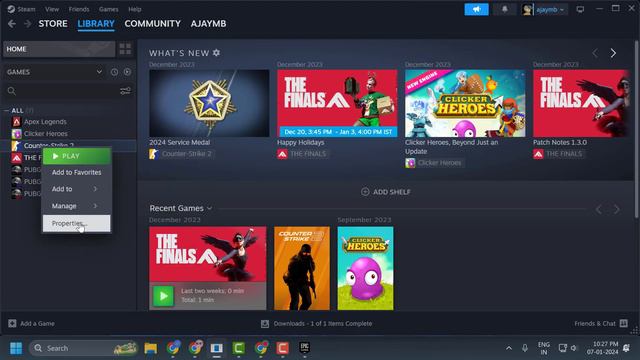Open the ajaymb account dropdown

coord(550,9)
